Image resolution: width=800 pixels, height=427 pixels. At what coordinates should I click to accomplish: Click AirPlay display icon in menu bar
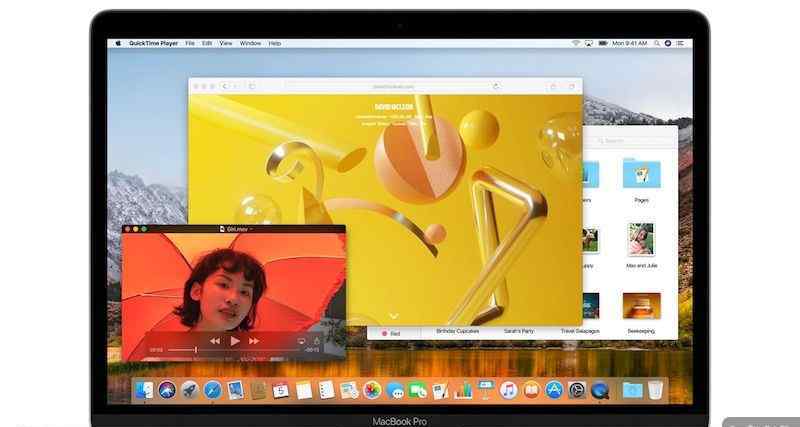point(589,43)
